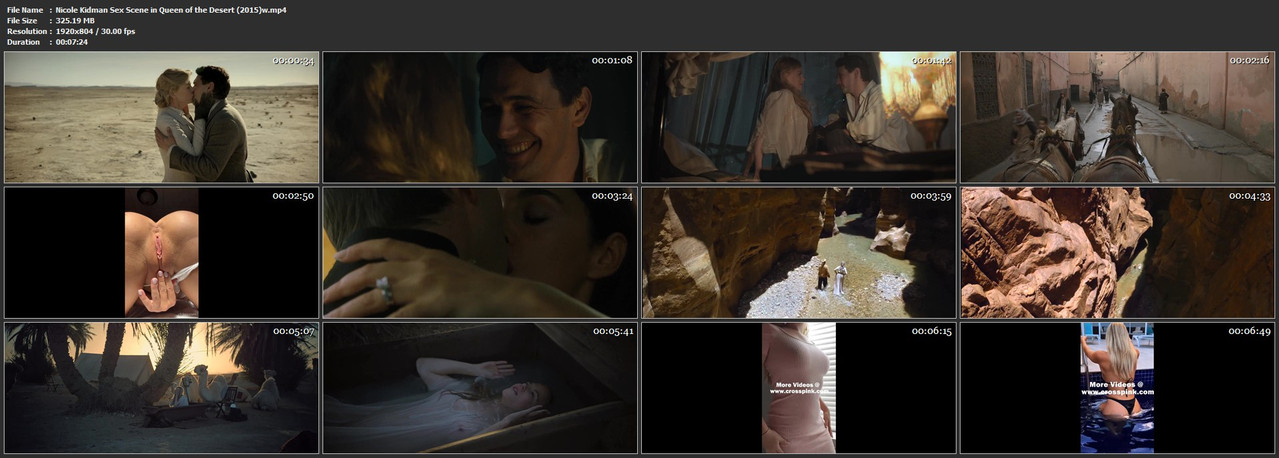1279x458 pixels.
Task: Click the red rock thumbnail at 00:04:33
Action: point(1118,252)
